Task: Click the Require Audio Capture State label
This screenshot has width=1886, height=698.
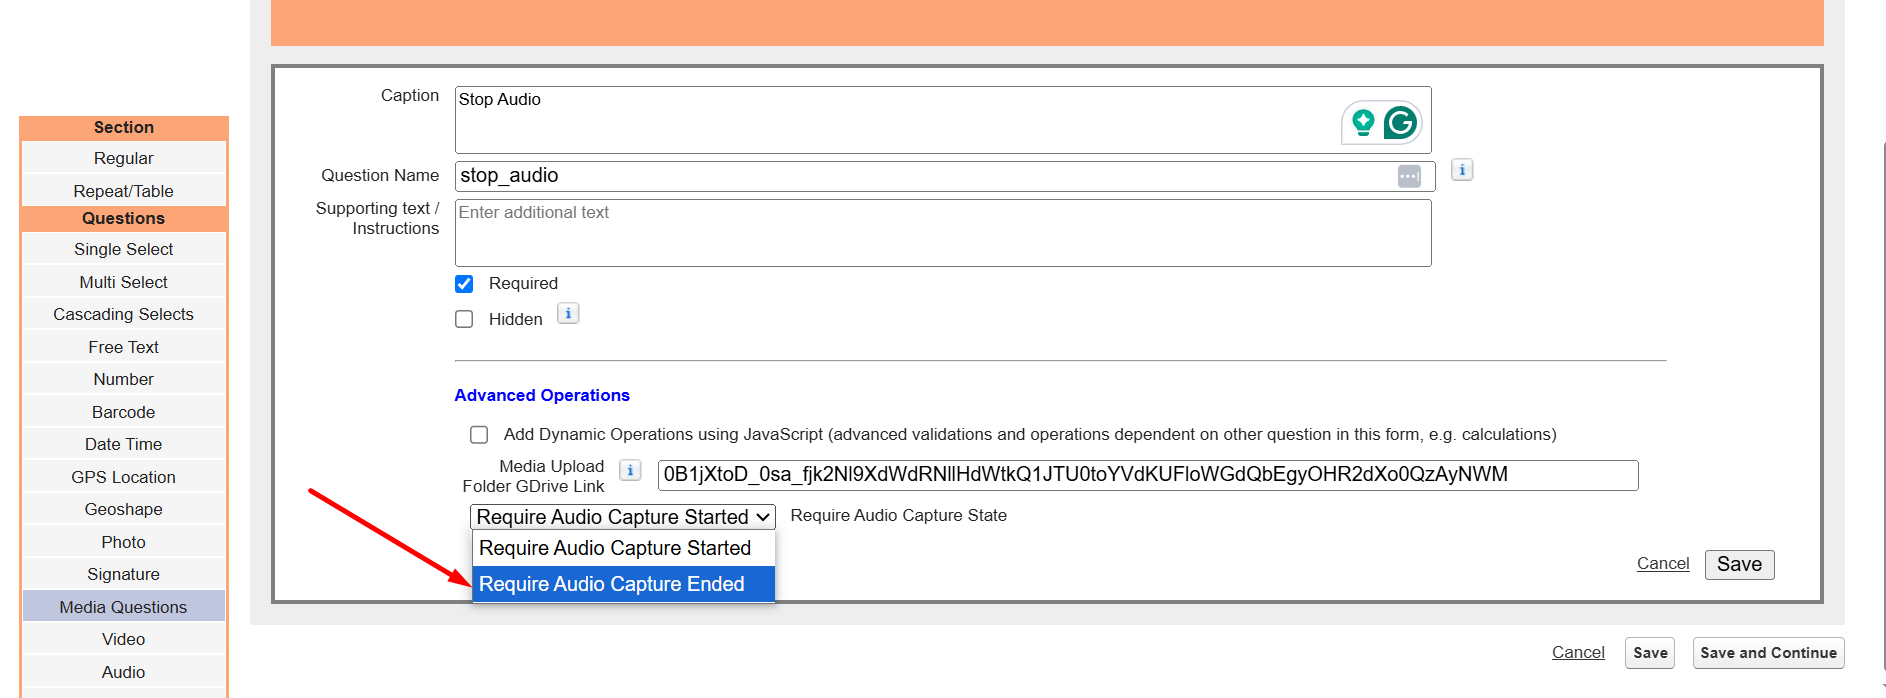Action: coord(899,515)
